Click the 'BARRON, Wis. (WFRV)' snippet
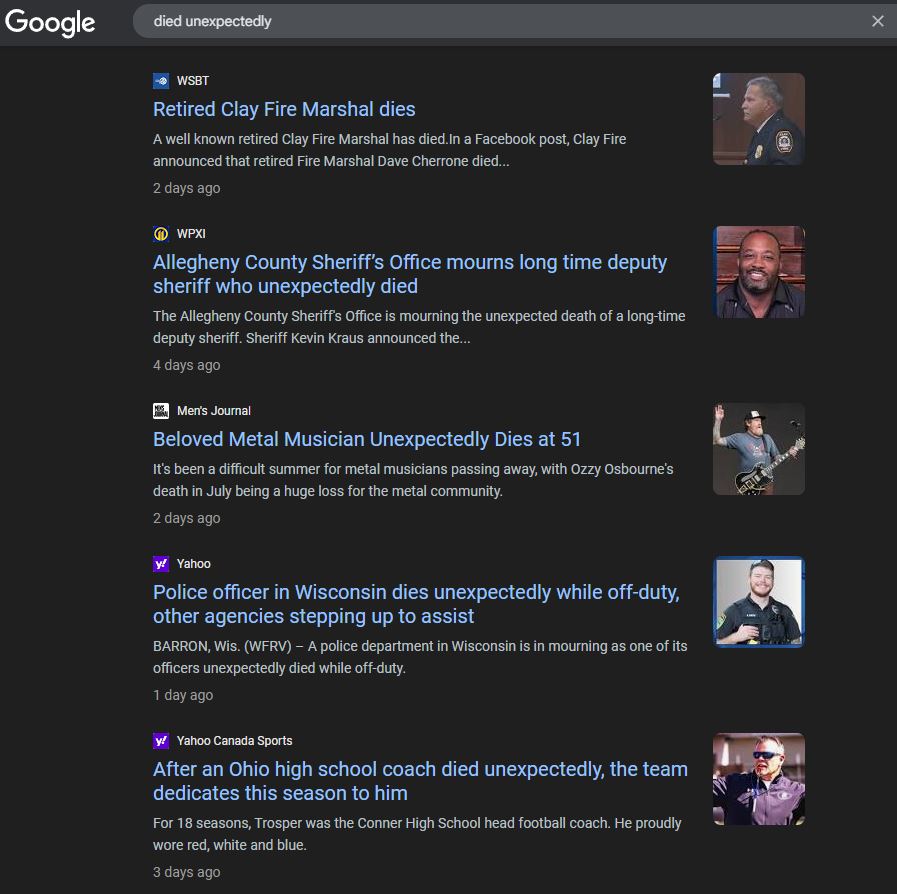The image size is (897, 894). tap(420, 657)
